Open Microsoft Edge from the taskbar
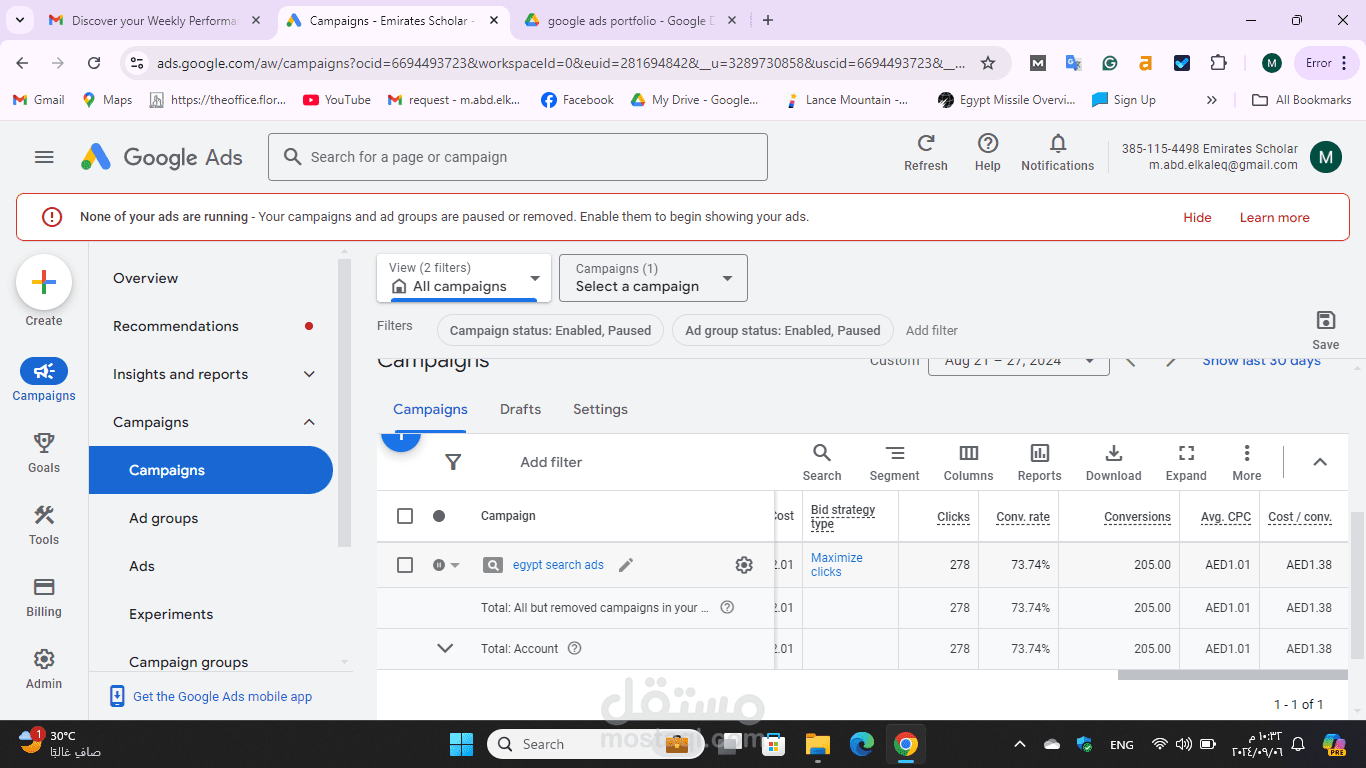This screenshot has height=768, width=1366. pos(862,744)
